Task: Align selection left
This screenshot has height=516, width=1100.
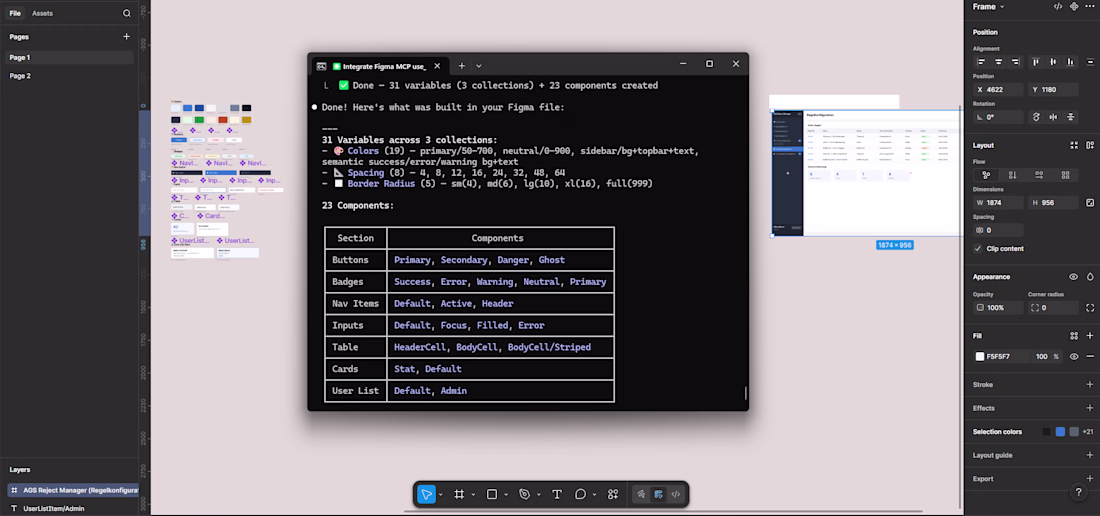Action: 981,62
